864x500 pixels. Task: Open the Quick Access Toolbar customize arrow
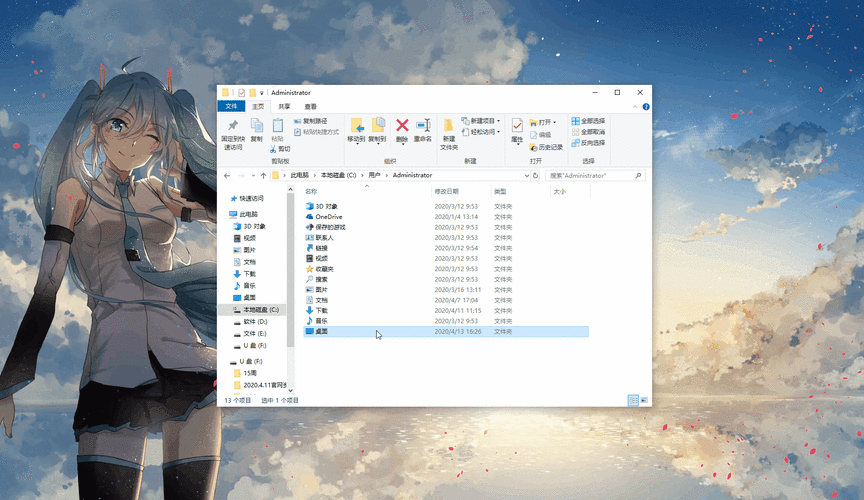[262, 93]
